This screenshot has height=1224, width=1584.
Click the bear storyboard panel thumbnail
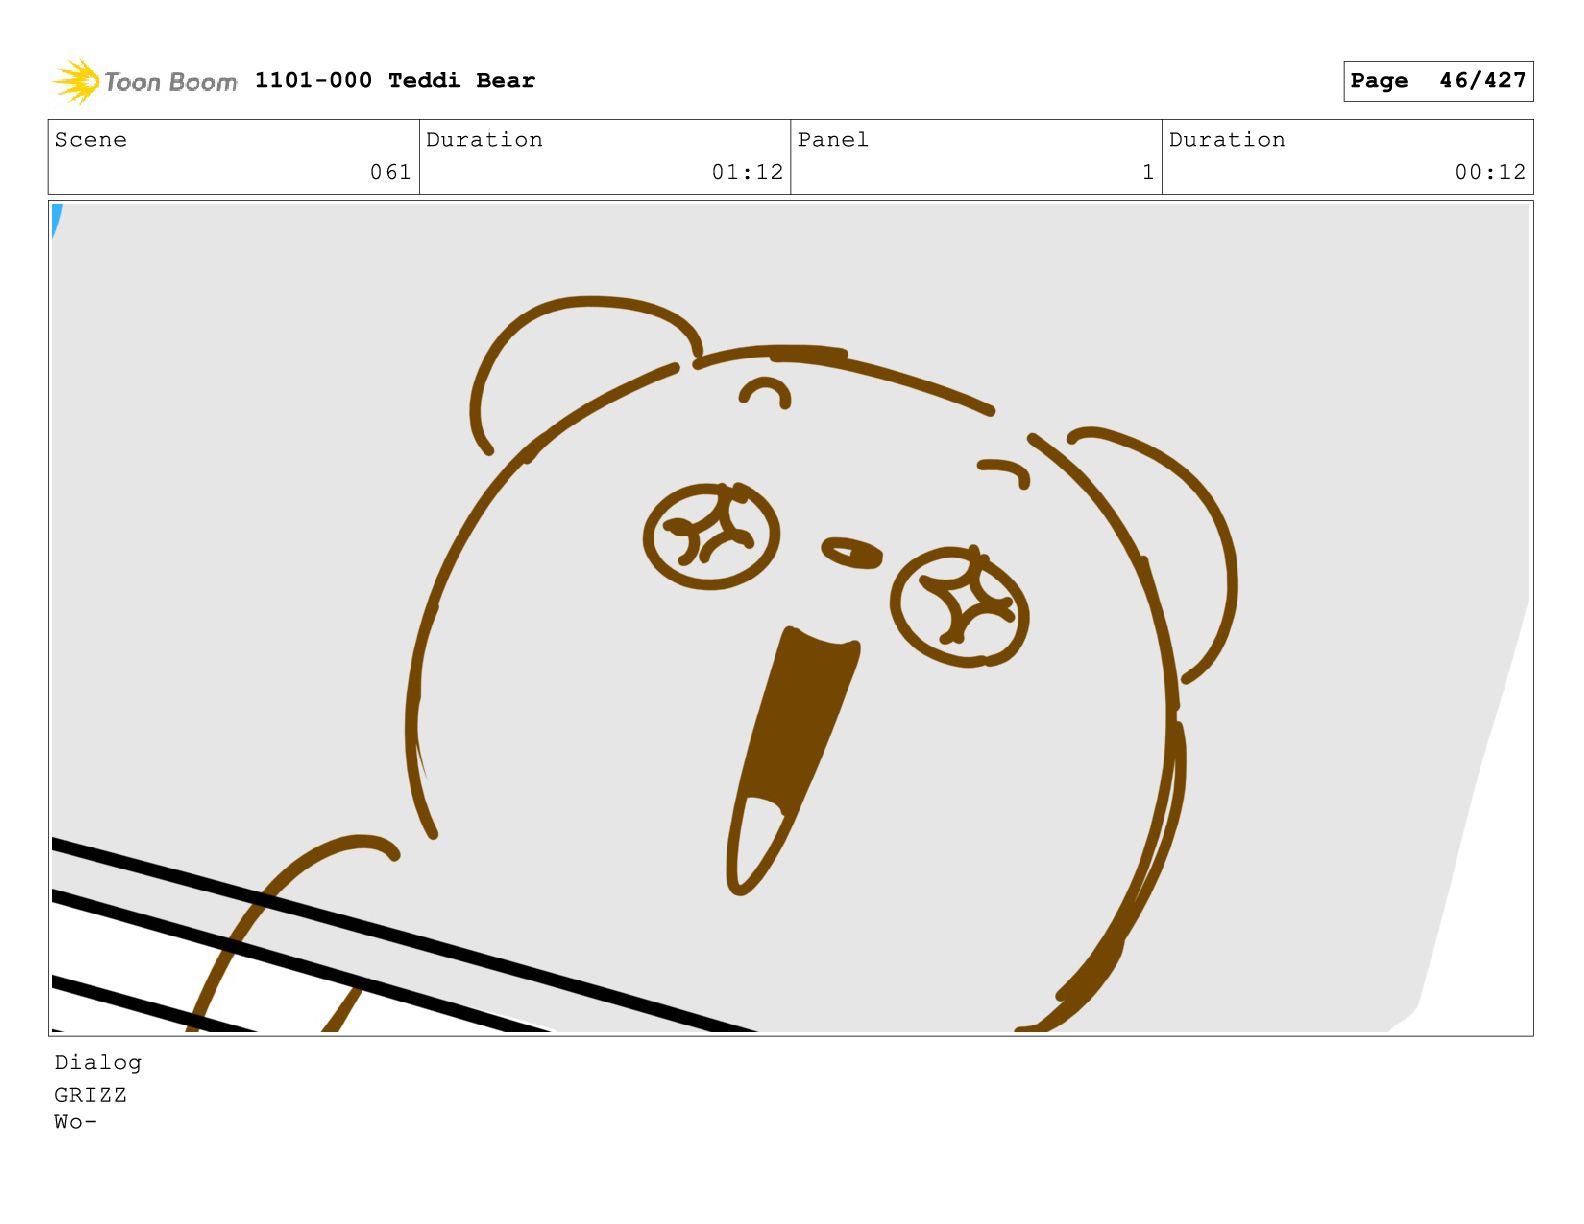(x=791, y=618)
